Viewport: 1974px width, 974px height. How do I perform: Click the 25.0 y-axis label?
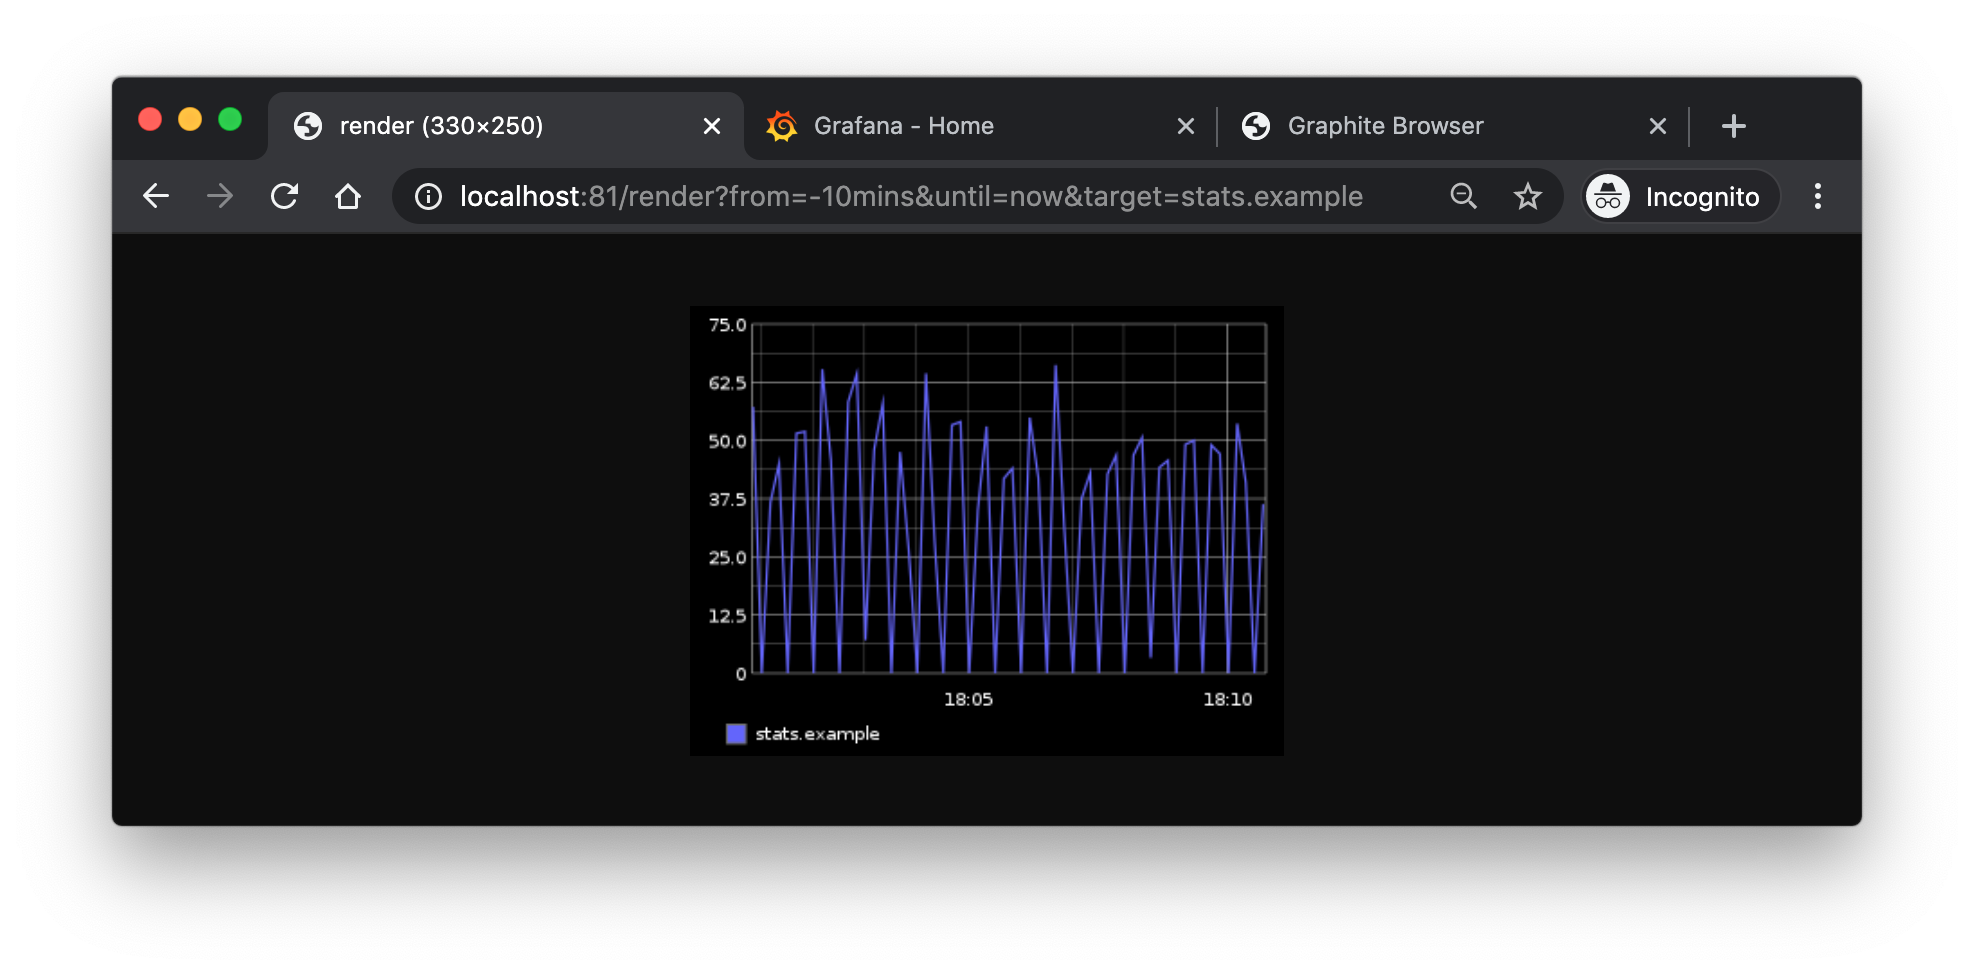click(x=727, y=557)
